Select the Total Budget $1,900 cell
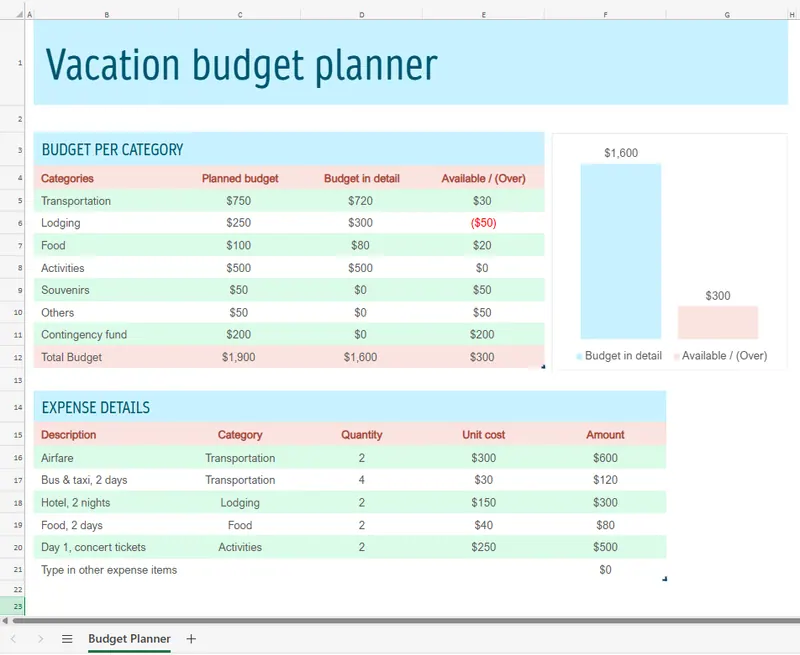This screenshot has height=655, width=800. click(x=240, y=357)
